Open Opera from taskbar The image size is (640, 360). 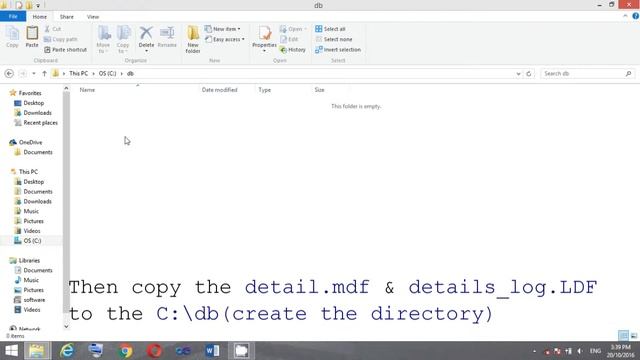[154, 351]
